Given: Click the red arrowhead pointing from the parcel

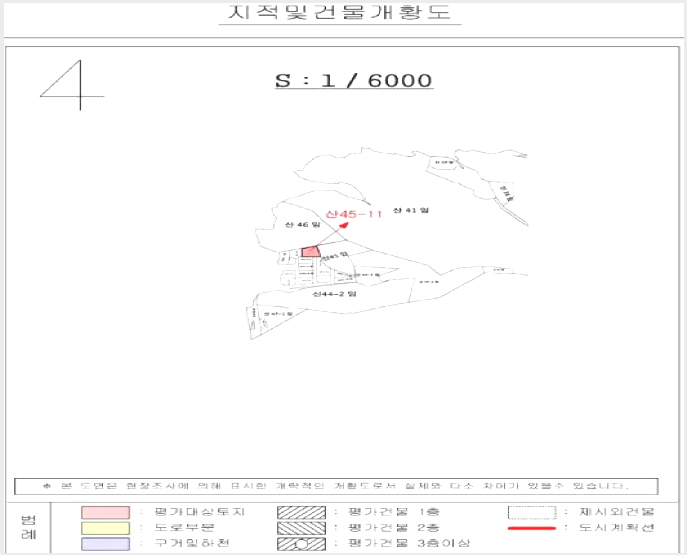Looking at the screenshot, I should (x=344, y=226).
